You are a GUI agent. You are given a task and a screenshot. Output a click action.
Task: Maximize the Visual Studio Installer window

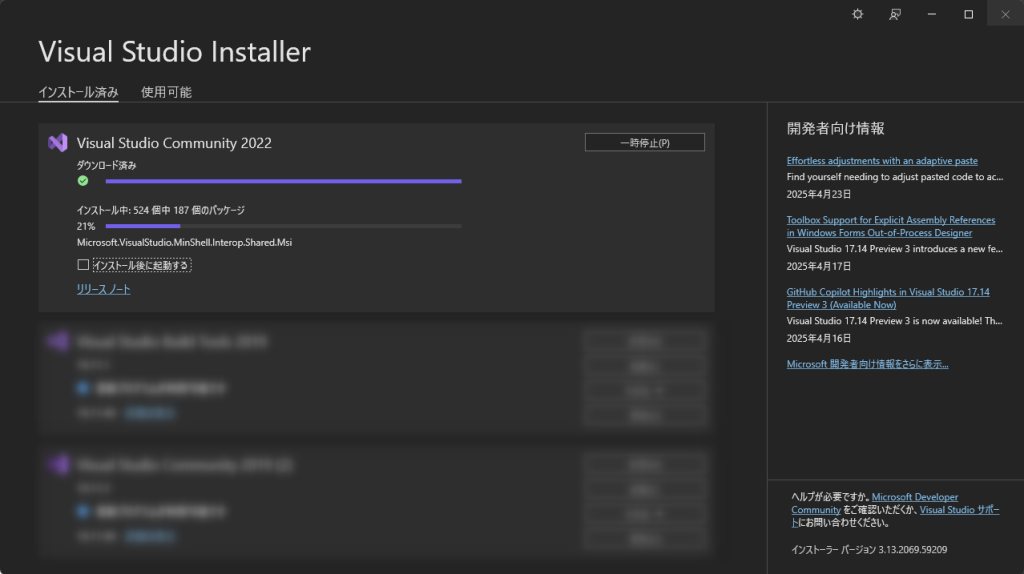(968, 14)
